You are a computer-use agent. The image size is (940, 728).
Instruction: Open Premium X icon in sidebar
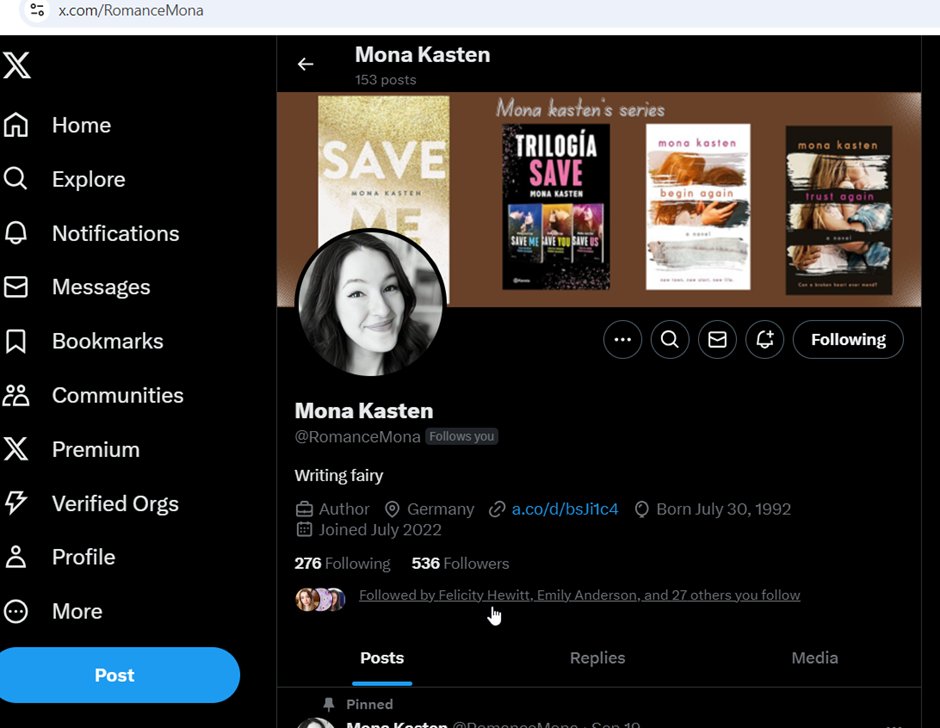pos(16,449)
